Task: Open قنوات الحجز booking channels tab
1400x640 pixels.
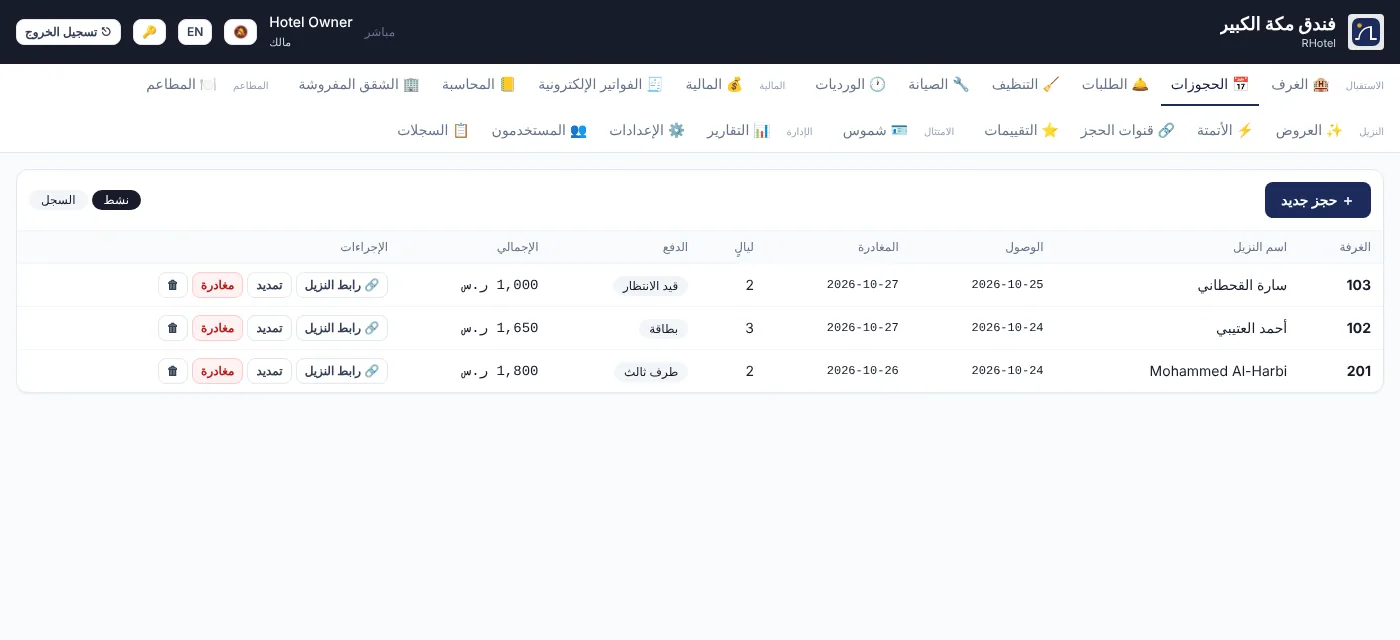Action: pos(1127,131)
